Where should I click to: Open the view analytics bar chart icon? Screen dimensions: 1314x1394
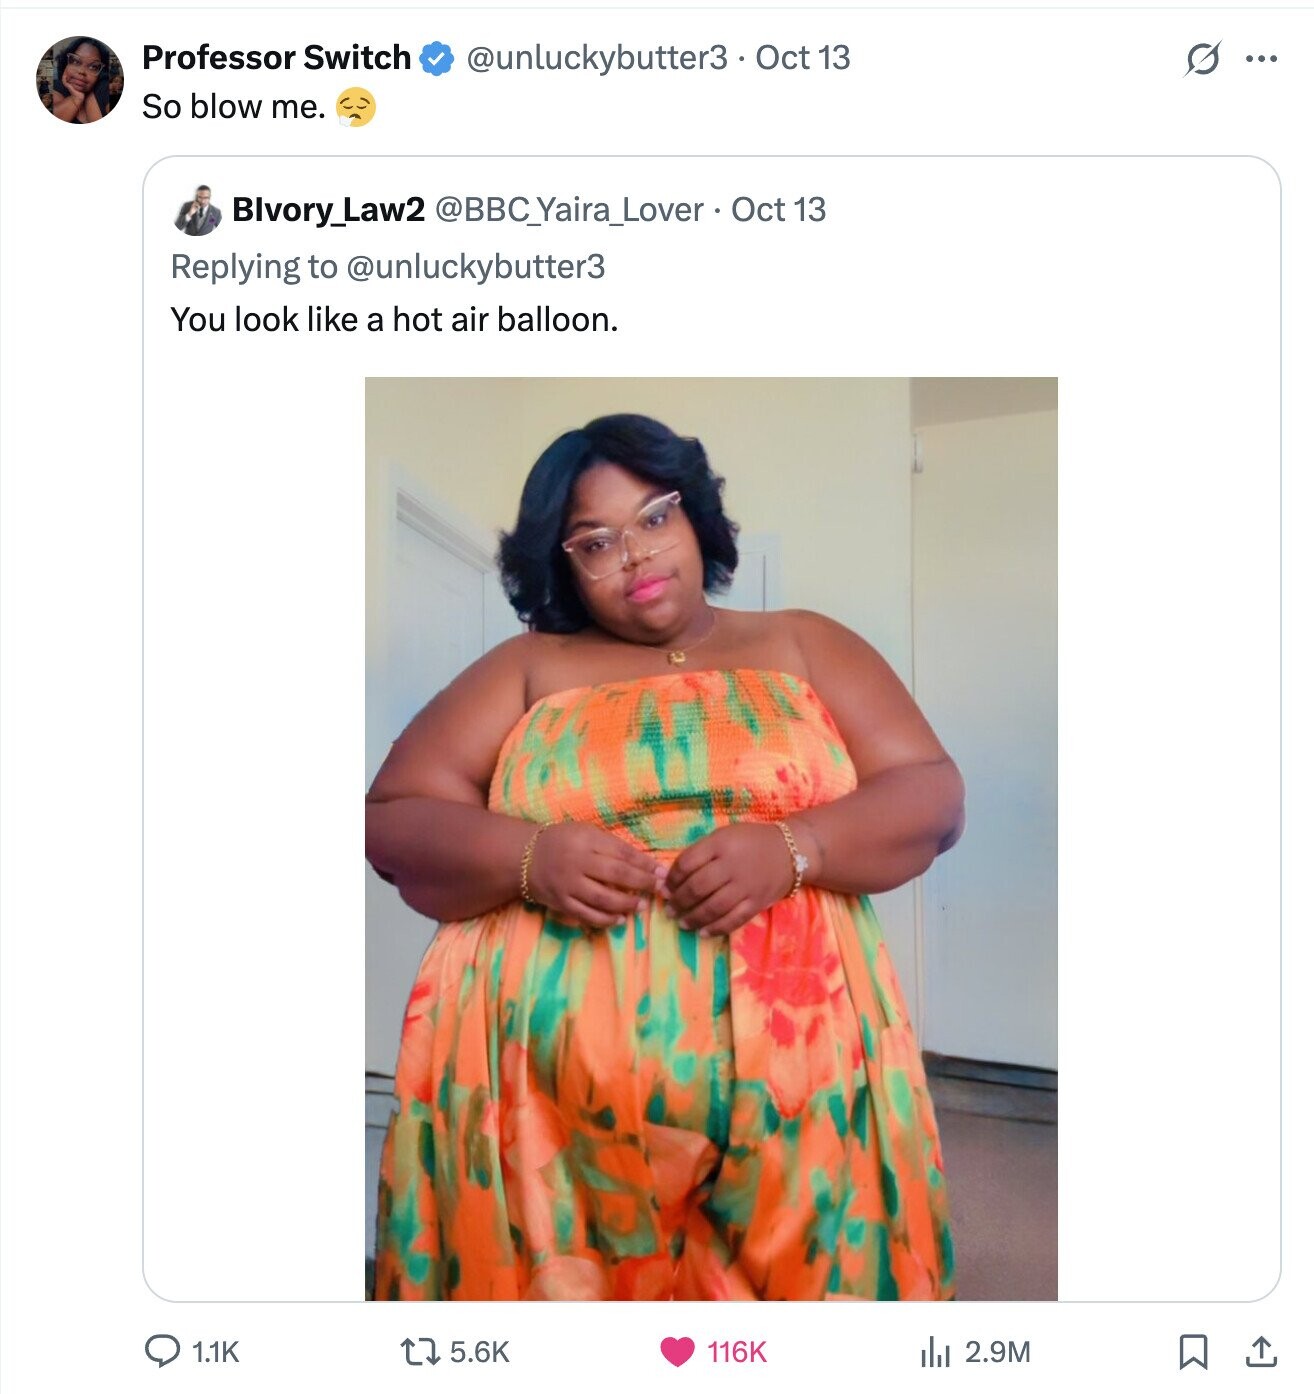tap(934, 1352)
